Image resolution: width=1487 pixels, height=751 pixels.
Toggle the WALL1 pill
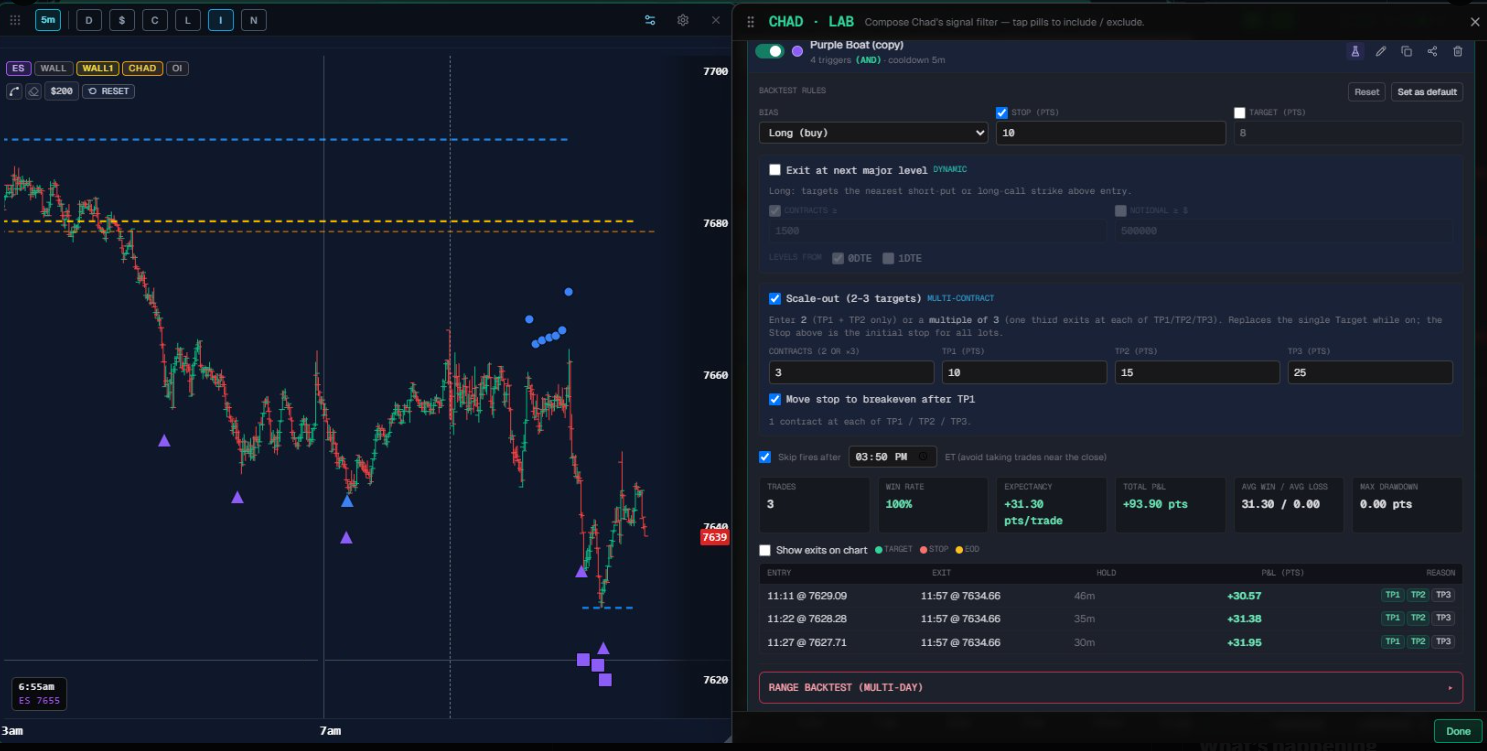pyautogui.click(x=97, y=68)
